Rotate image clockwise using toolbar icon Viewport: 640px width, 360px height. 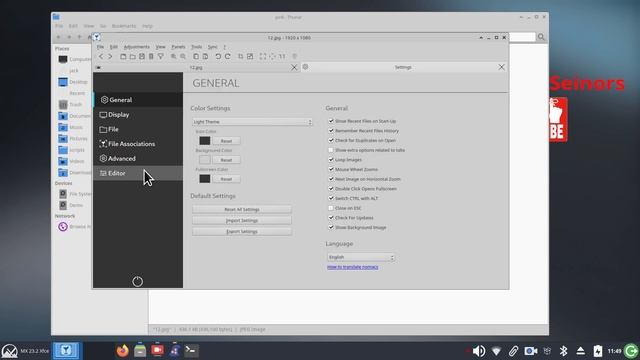[x=227, y=56]
